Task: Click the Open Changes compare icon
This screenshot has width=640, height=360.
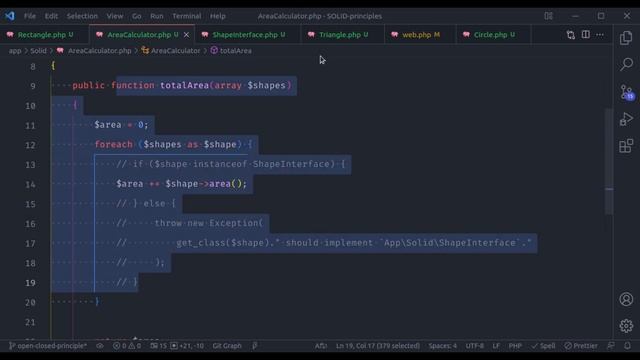Action: pos(571,35)
